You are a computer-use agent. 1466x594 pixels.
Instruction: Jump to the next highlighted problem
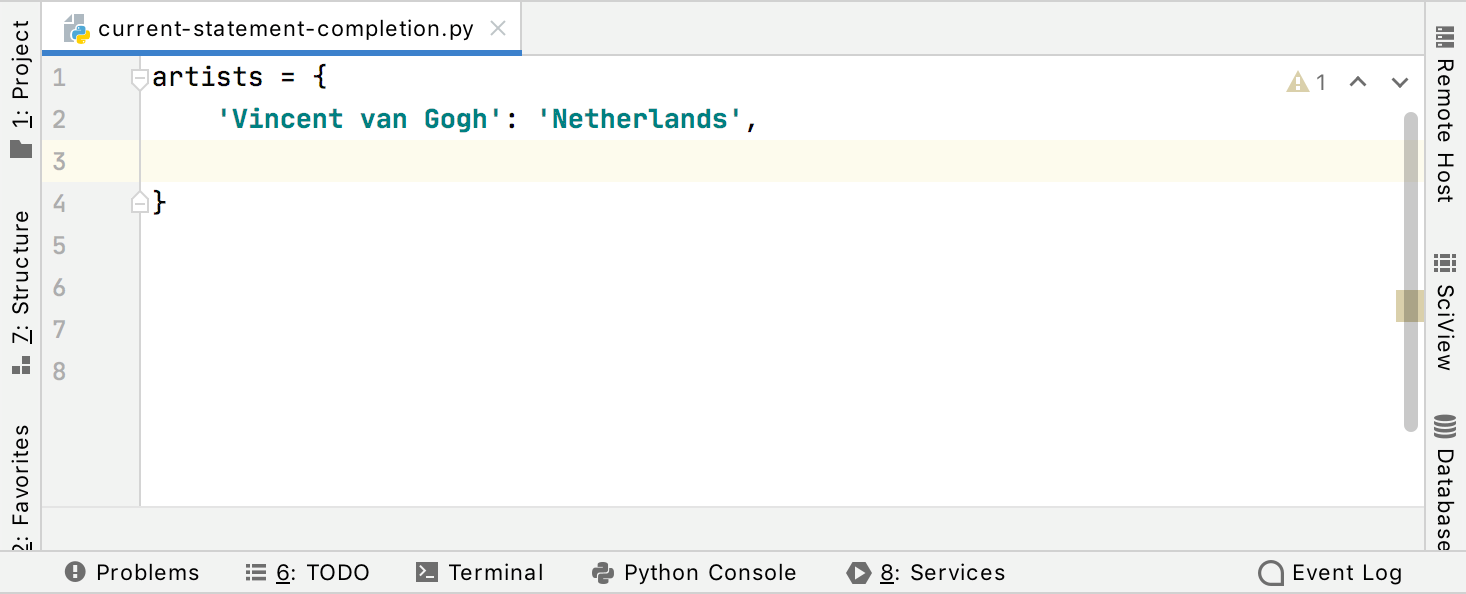pyautogui.click(x=1398, y=82)
